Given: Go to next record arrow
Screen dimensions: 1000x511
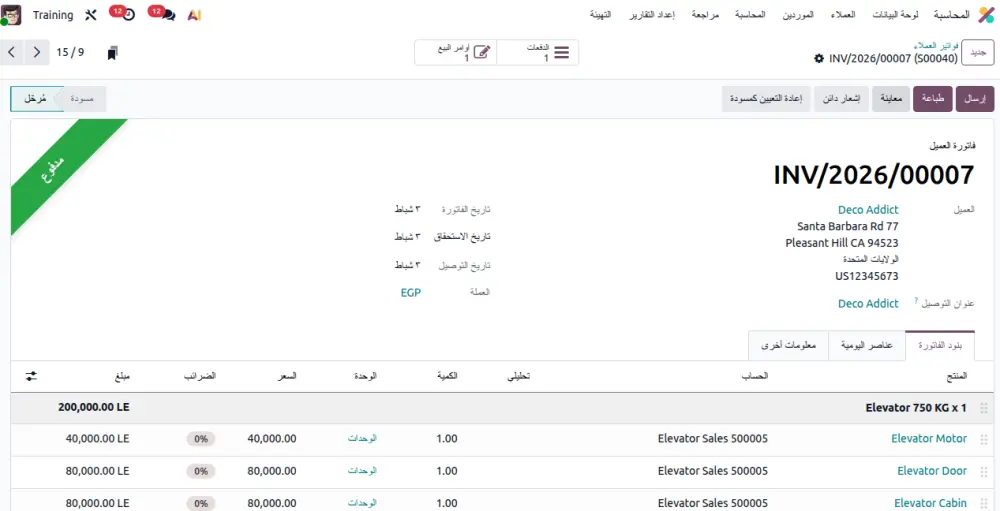Looking at the screenshot, I should pos(37,52).
